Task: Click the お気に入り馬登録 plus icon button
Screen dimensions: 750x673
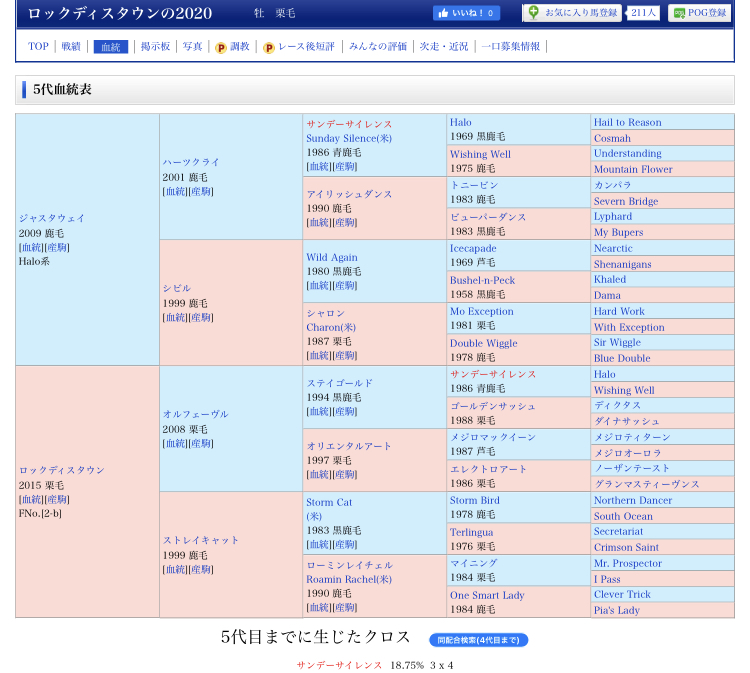Action: pos(534,13)
